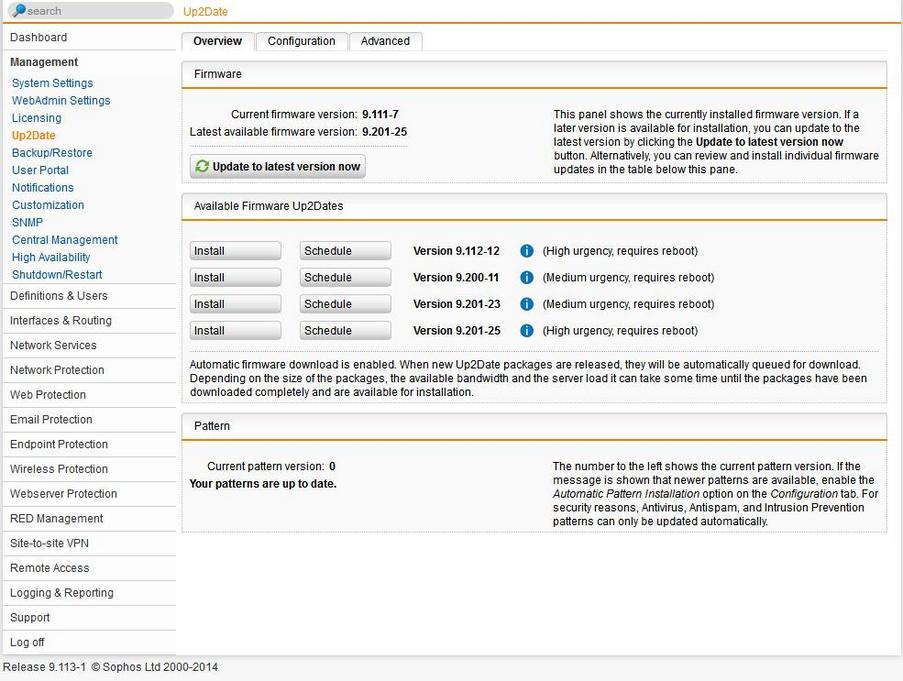Open SNMP settings
This screenshot has height=681, width=903.
[x=27, y=222]
